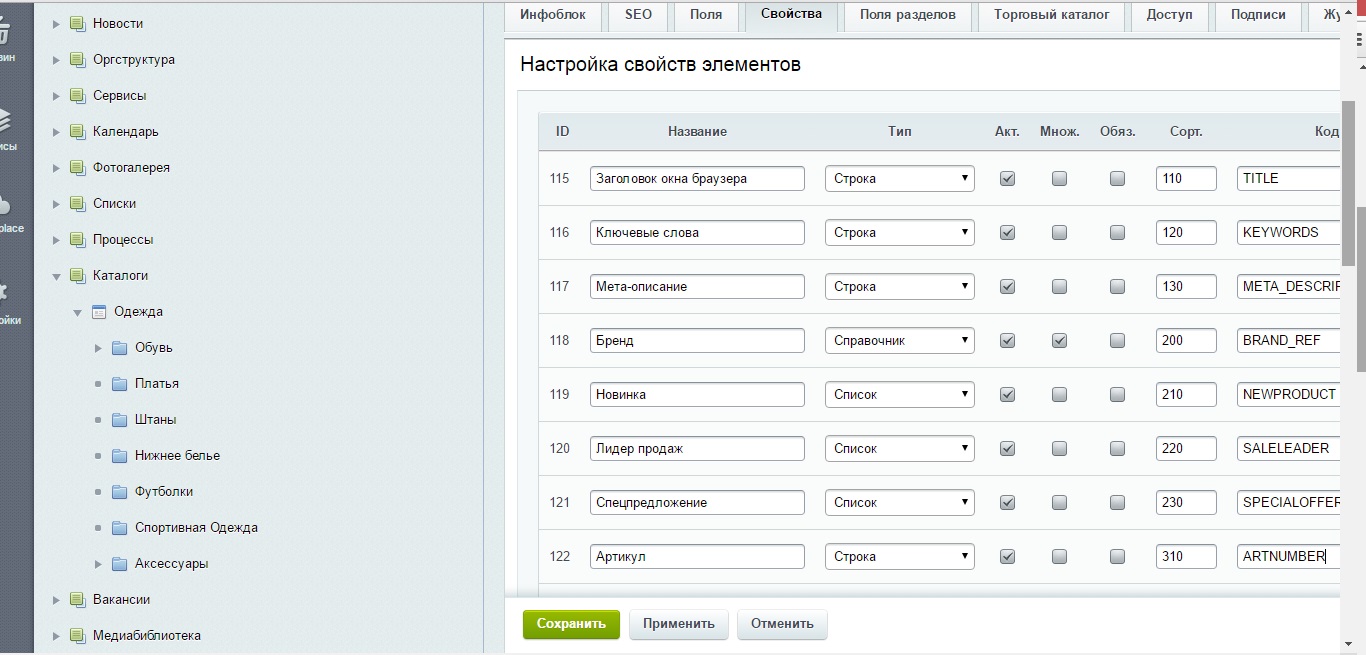Disable active checkbox for Артикул property
The width and height of the screenshot is (1366, 655).
click(x=1007, y=557)
